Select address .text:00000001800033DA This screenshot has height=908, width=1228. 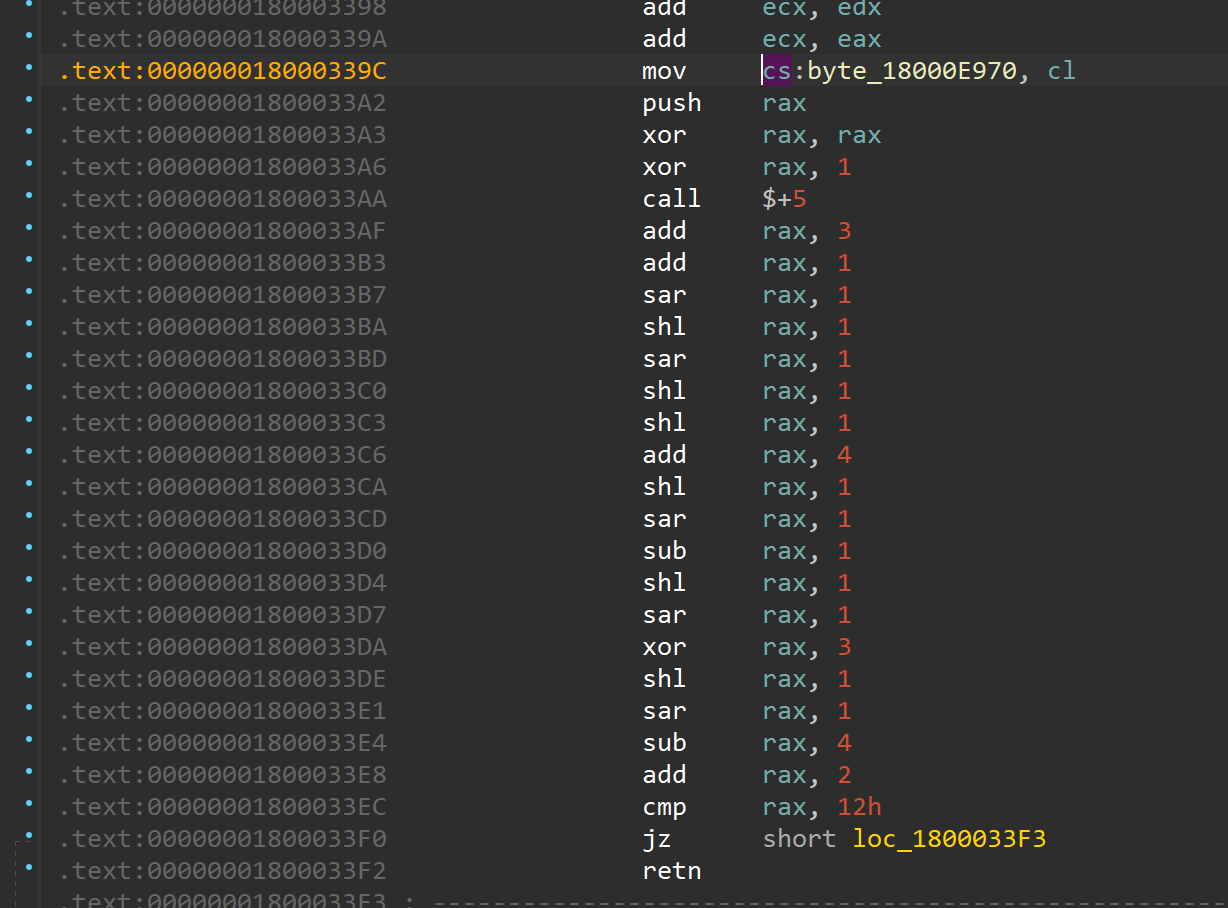(x=223, y=647)
